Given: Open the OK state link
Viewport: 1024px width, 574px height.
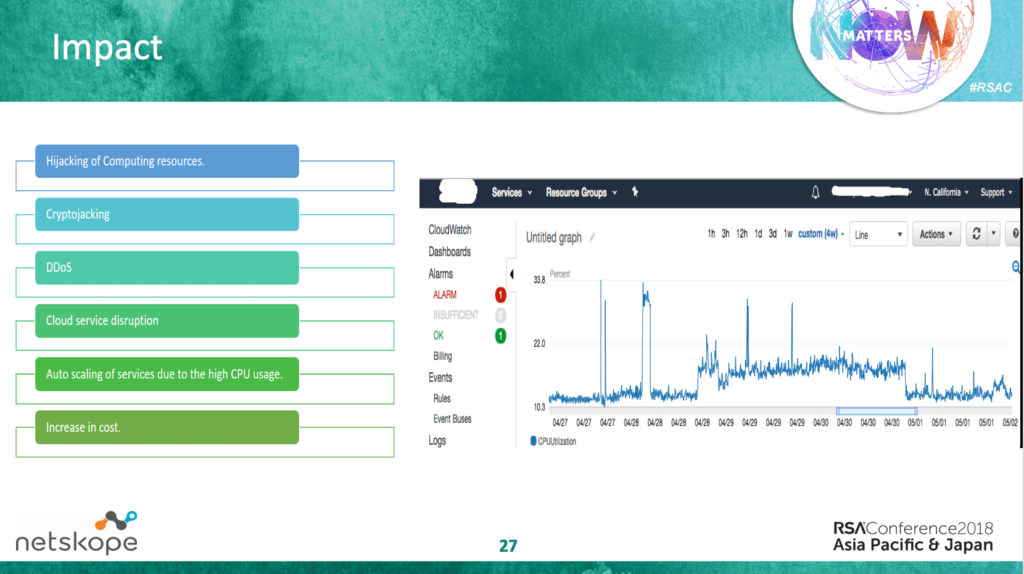Looking at the screenshot, I should pos(438,336).
